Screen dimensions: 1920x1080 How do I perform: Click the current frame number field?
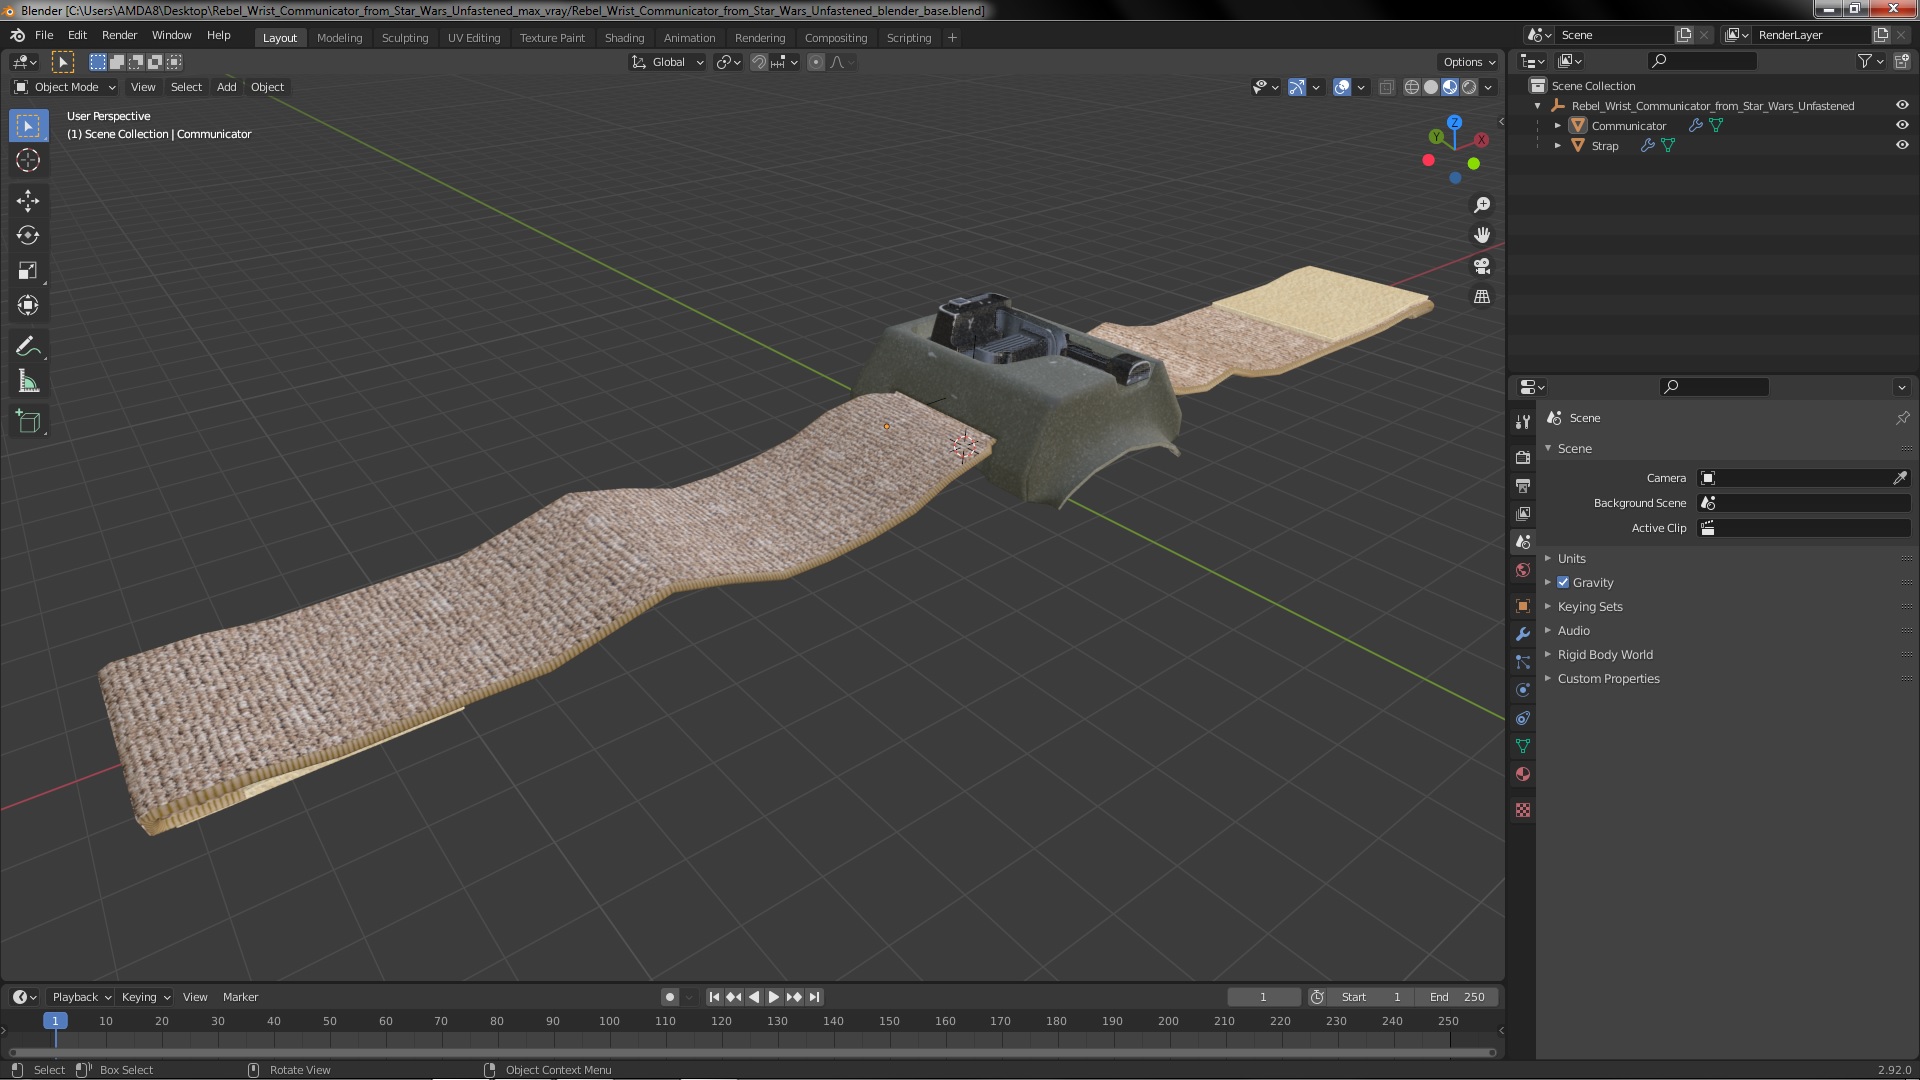click(1263, 997)
